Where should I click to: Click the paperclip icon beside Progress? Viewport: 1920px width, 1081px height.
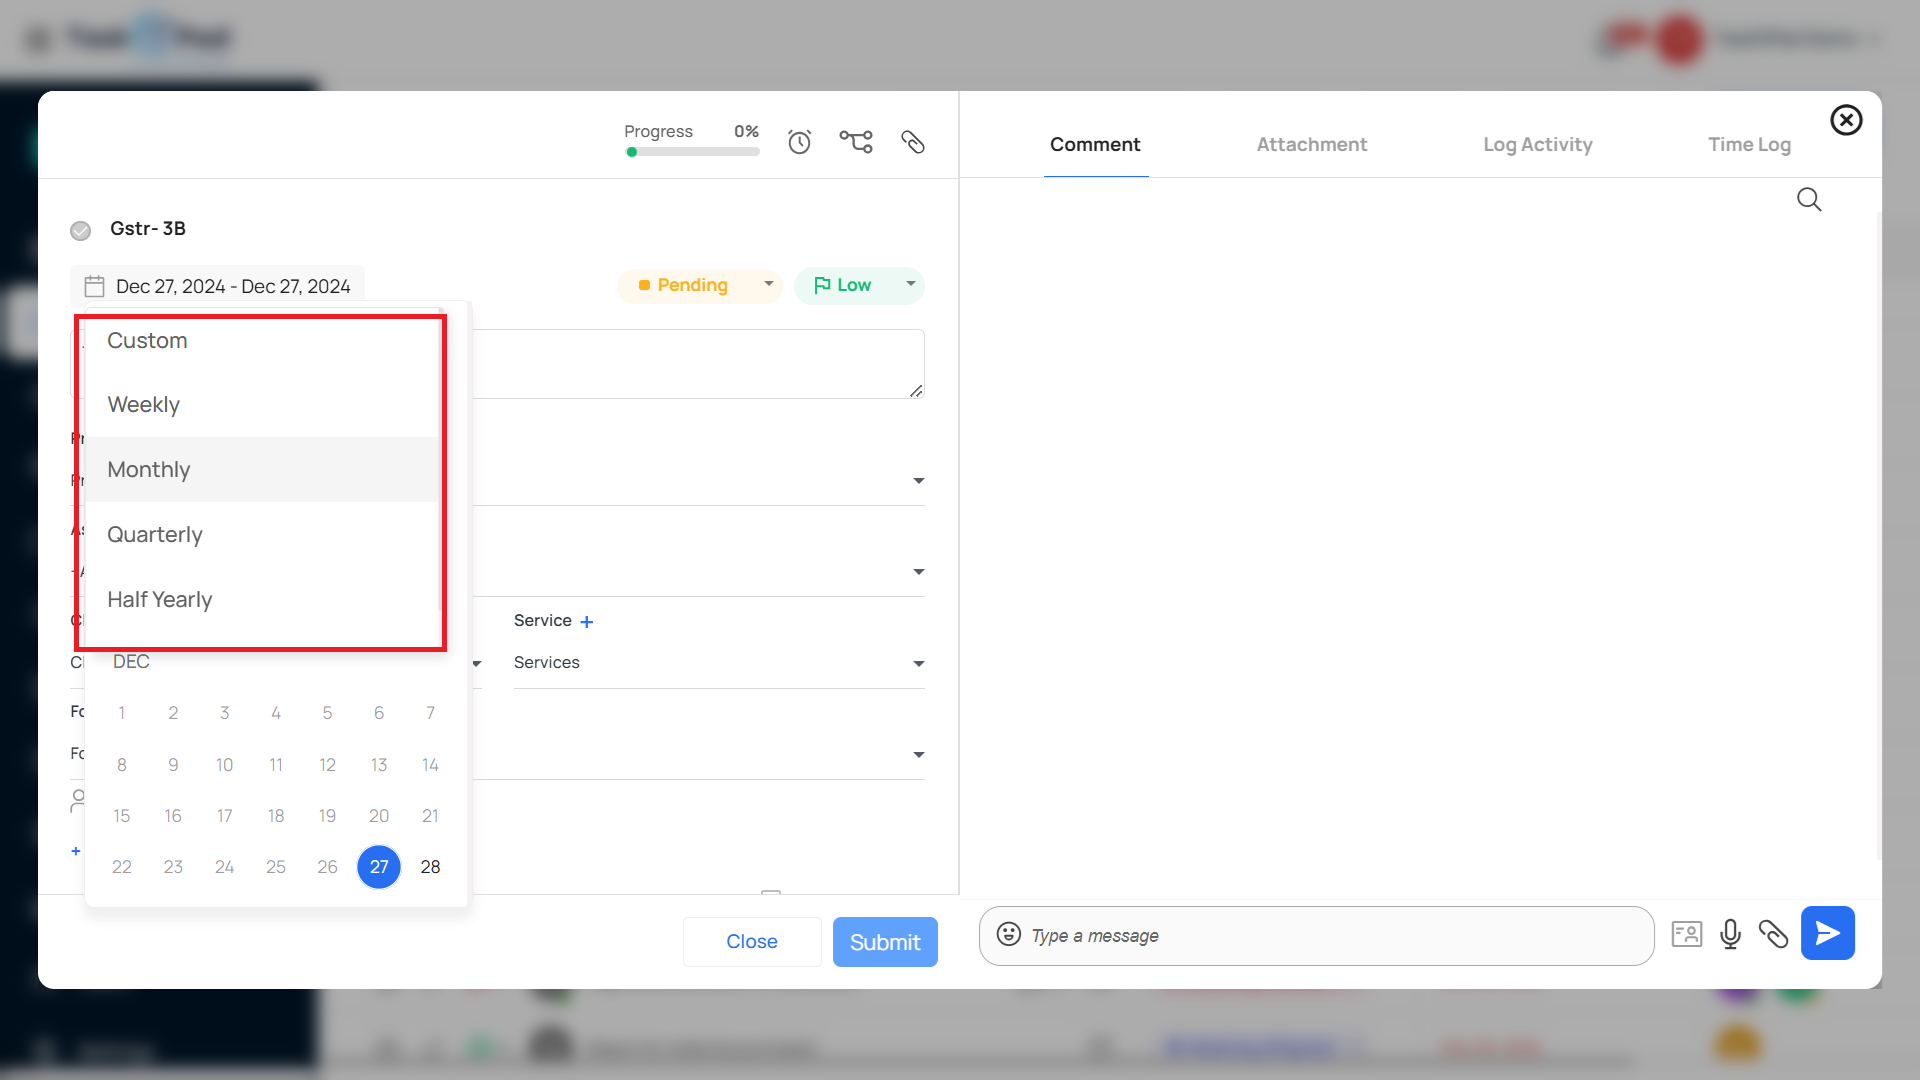[x=912, y=142]
